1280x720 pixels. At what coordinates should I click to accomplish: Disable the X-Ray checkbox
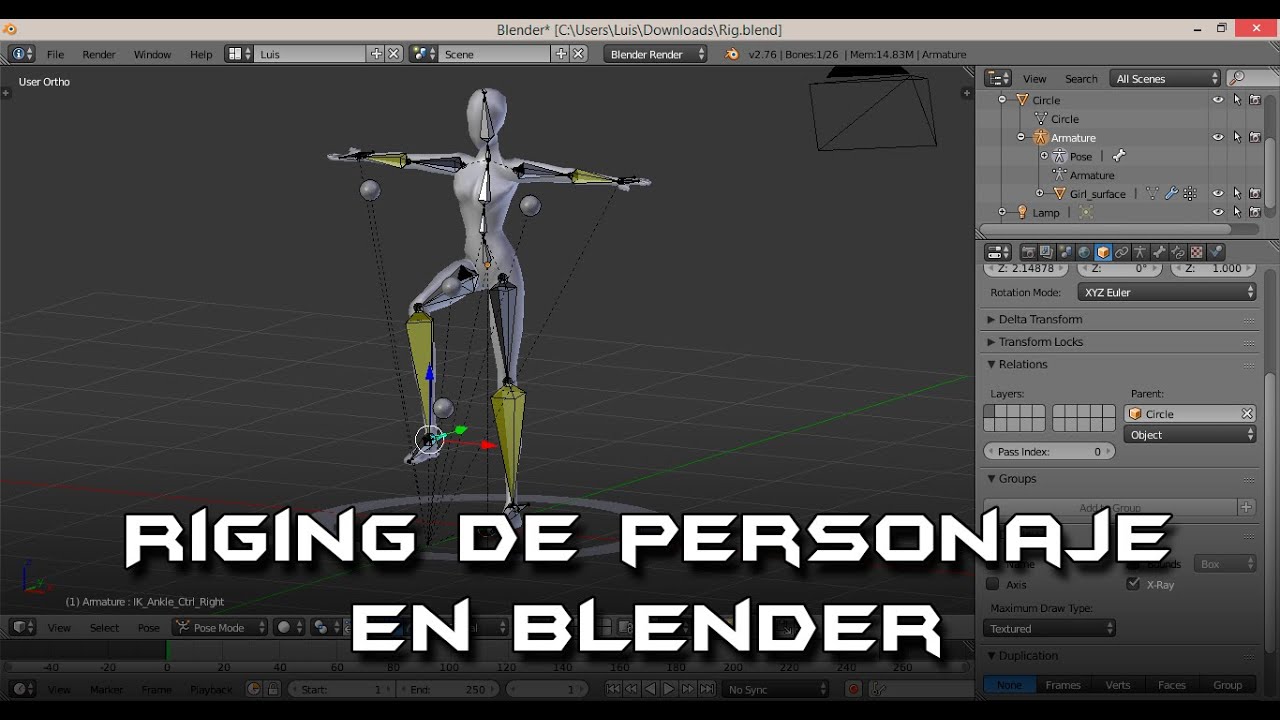pos(1133,584)
